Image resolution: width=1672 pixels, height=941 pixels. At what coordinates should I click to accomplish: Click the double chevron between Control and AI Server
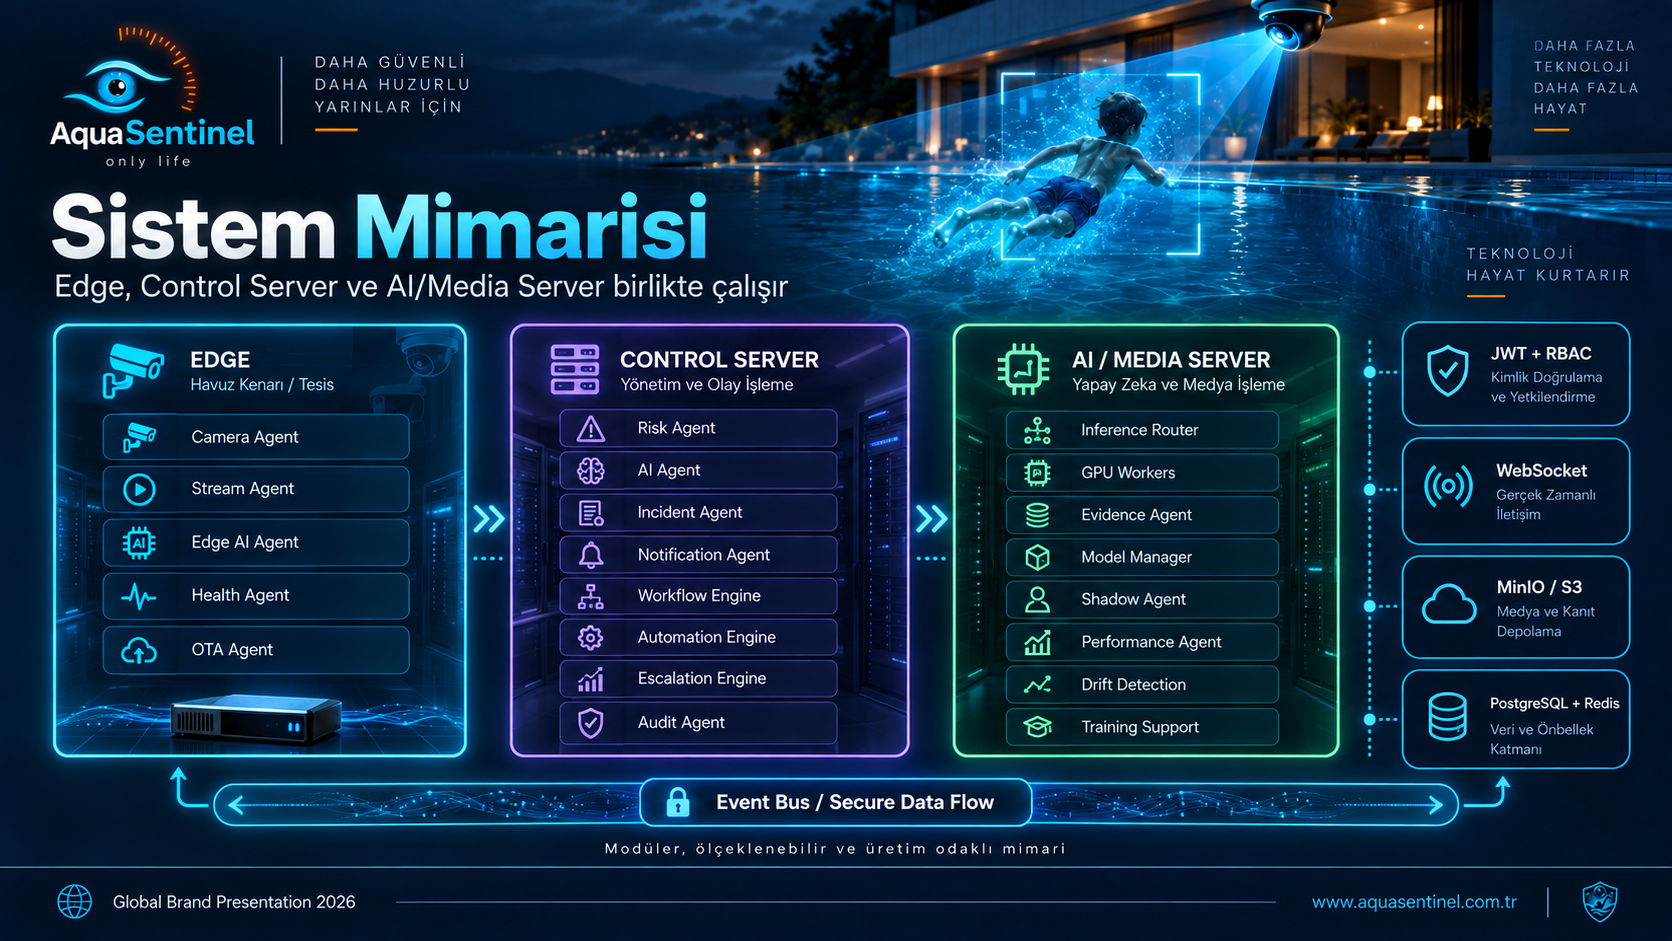931,519
